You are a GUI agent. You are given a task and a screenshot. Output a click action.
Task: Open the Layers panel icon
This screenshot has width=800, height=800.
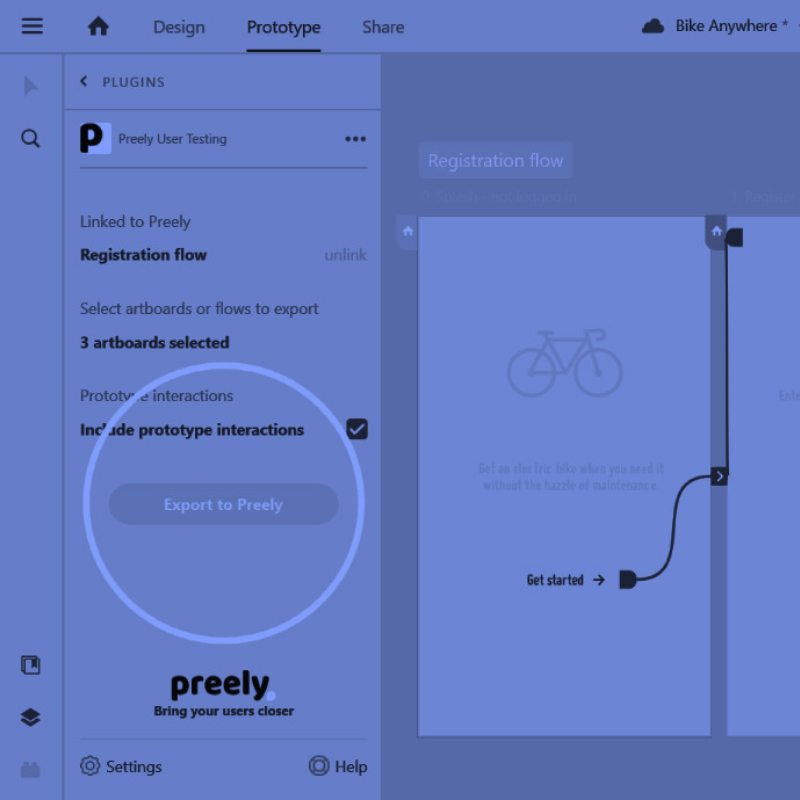pos(31,717)
